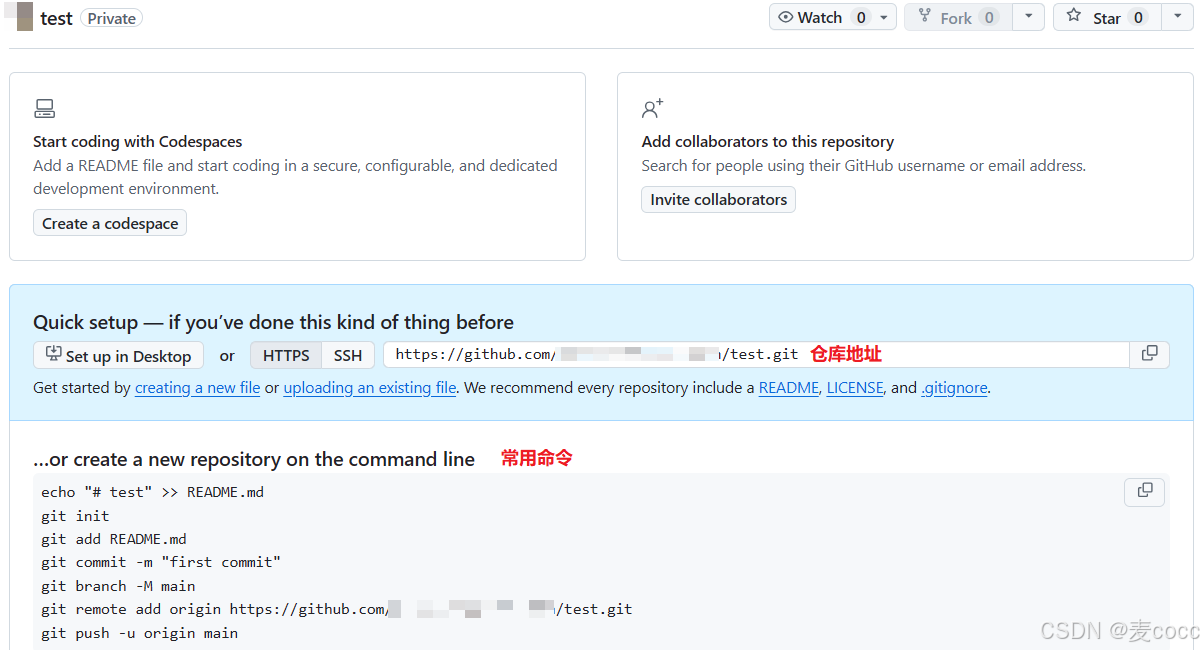Click Invite collaborators button
Viewport: 1204px width, 650px height.
point(718,199)
